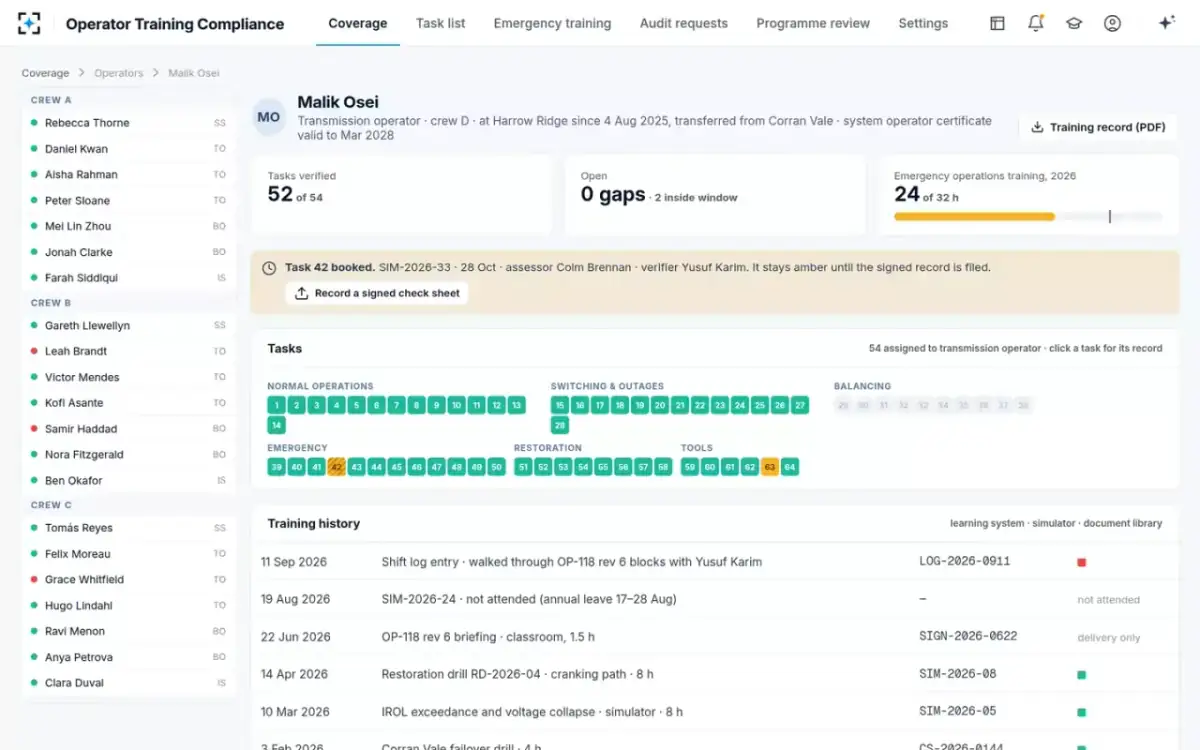Switch to the Emergency training tab
Viewport: 1200px width, 750px height.
pos(552,23)
